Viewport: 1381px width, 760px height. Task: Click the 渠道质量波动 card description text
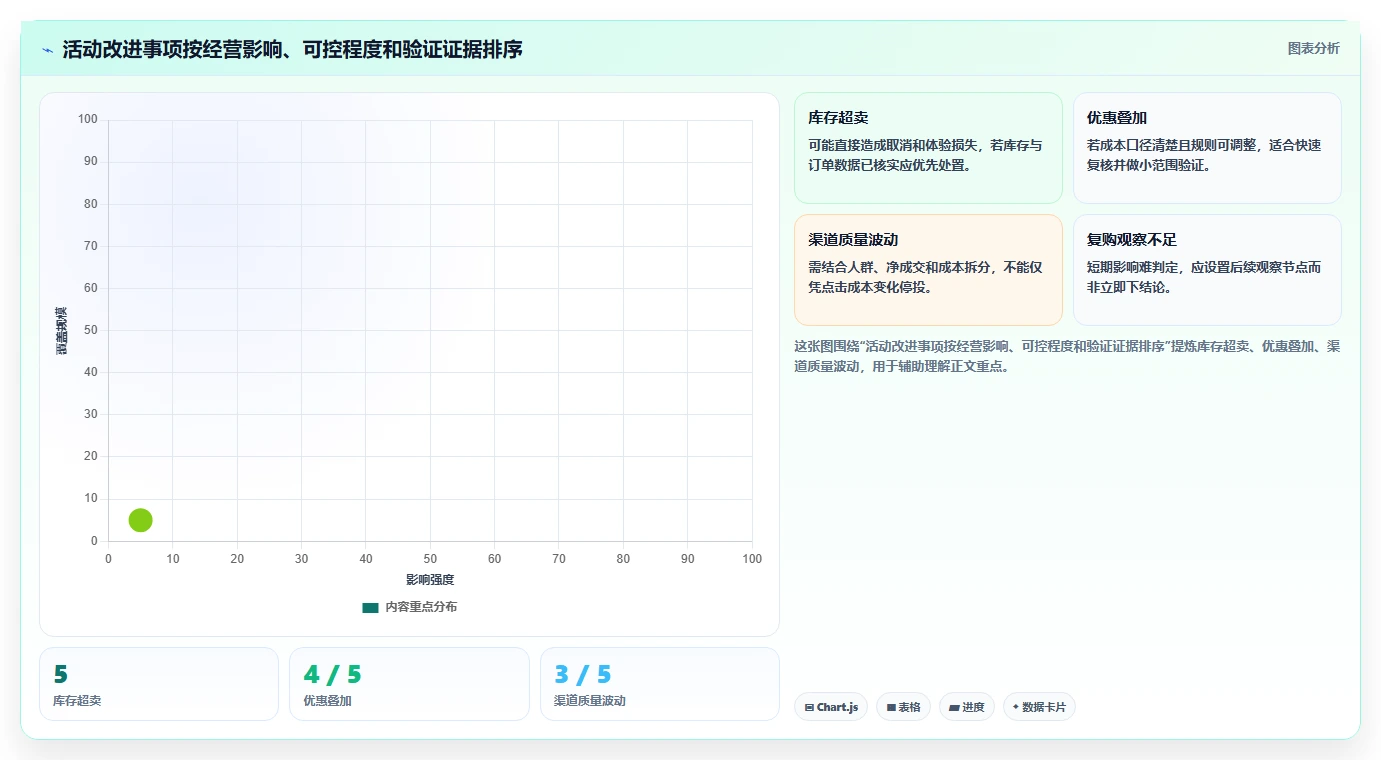pyautogui.click(x=925, y=277)
